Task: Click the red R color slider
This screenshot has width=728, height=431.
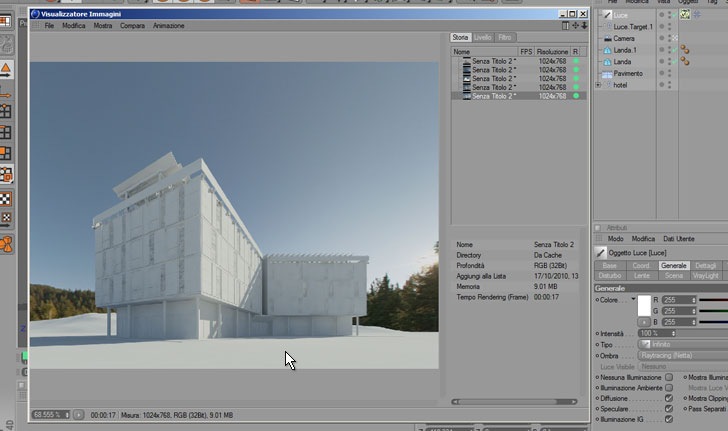Action: tap(713, 300)
